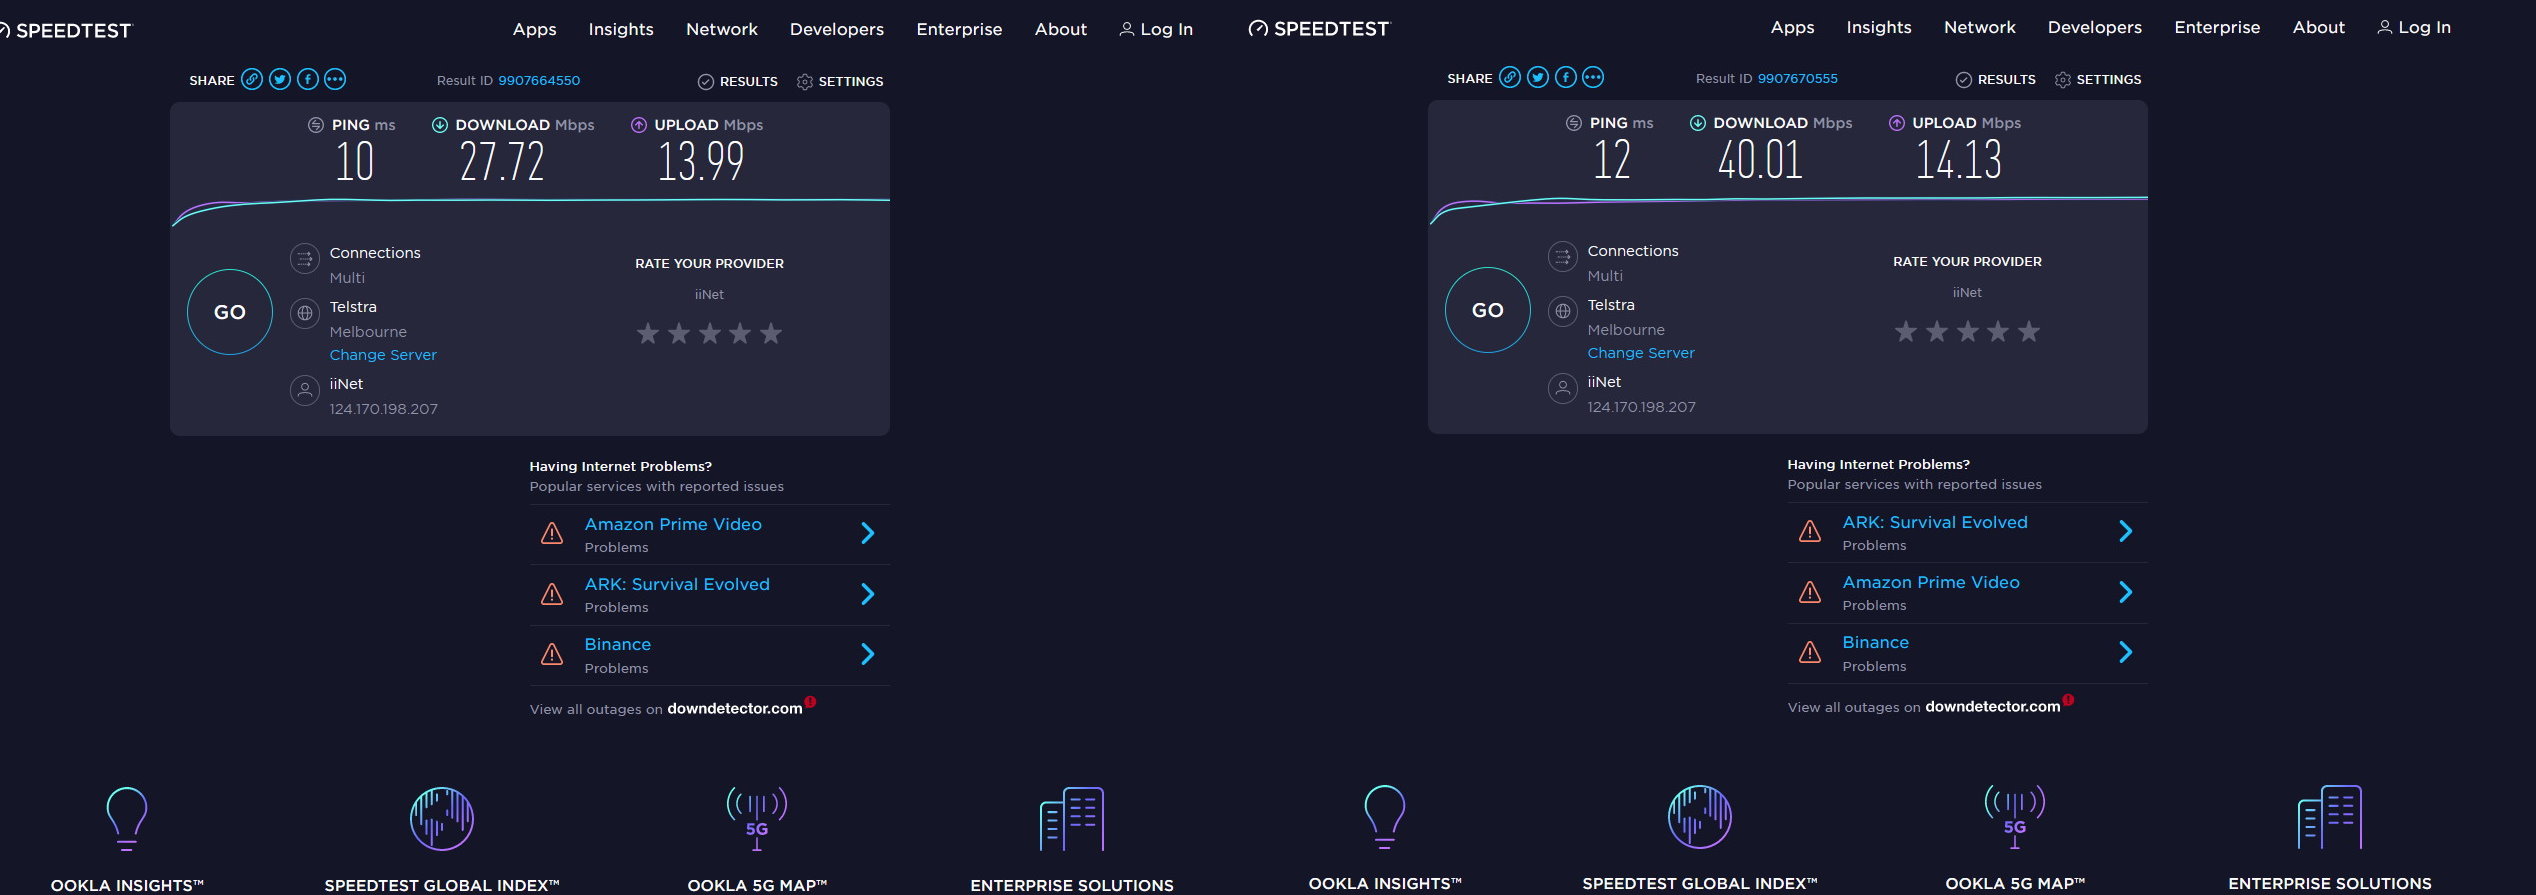The image size is (2536, 895).
Task: Click download value 40.01 in right window
Action: (1760, 160)
